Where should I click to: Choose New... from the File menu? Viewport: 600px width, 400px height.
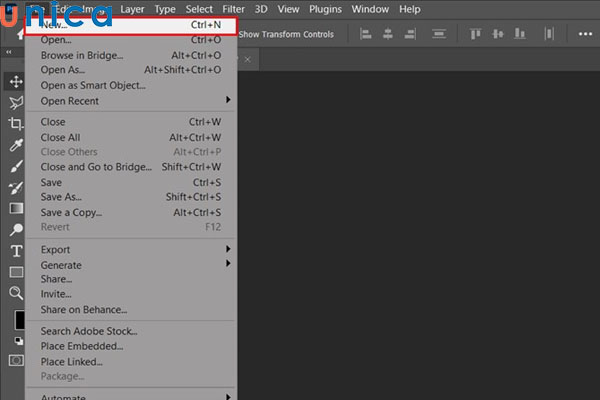pos(128,24)
